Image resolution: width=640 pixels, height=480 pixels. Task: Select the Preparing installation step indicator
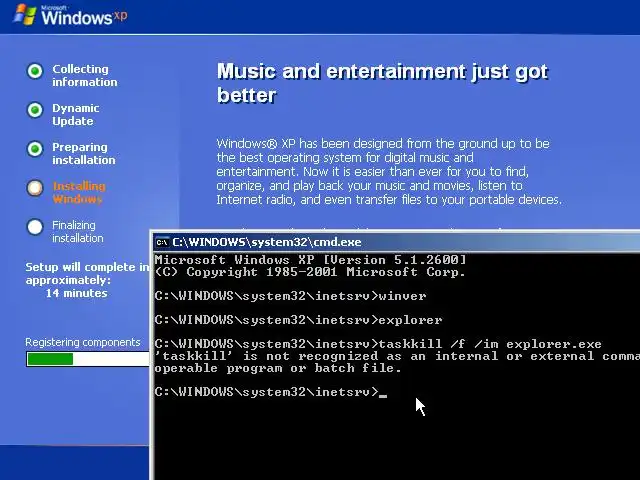pyautogui.click(x=35, y=149)
